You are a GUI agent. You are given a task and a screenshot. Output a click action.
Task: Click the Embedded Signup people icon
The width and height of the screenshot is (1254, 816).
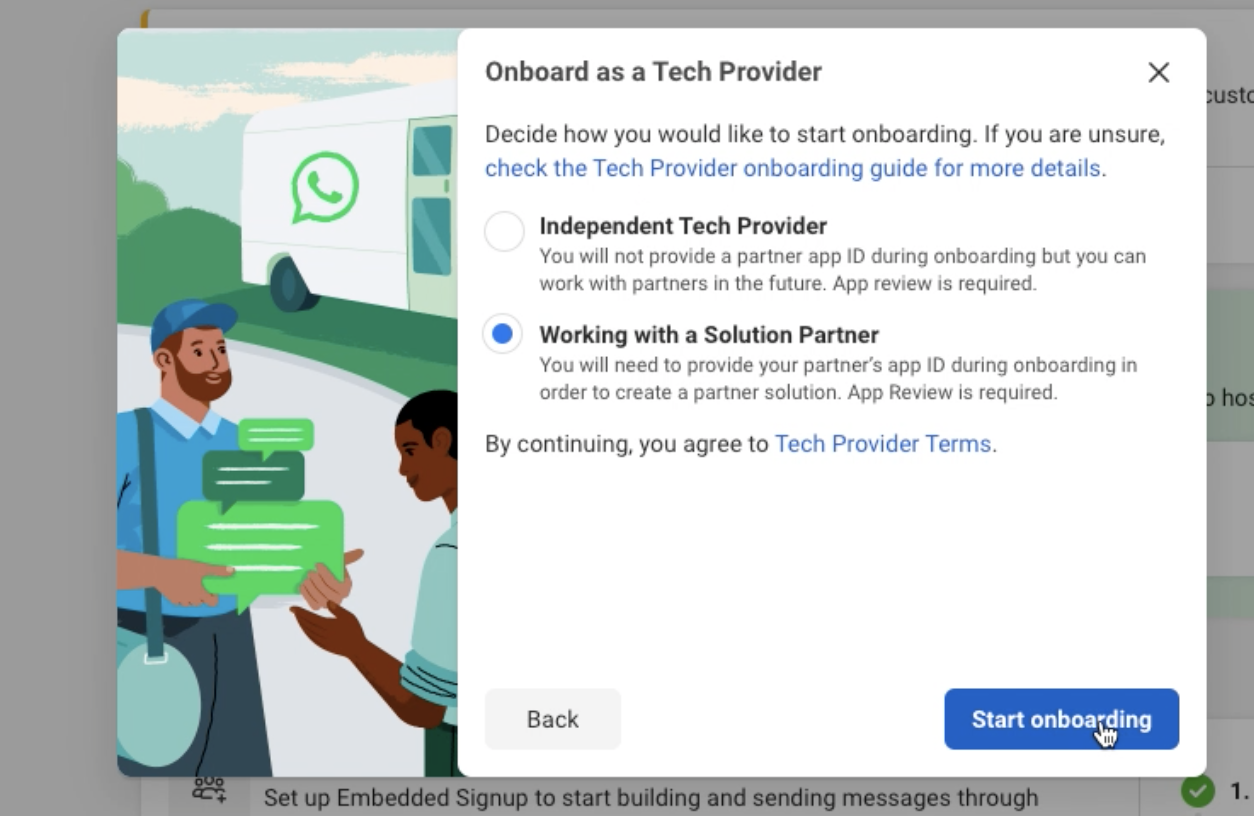[209, 790]
